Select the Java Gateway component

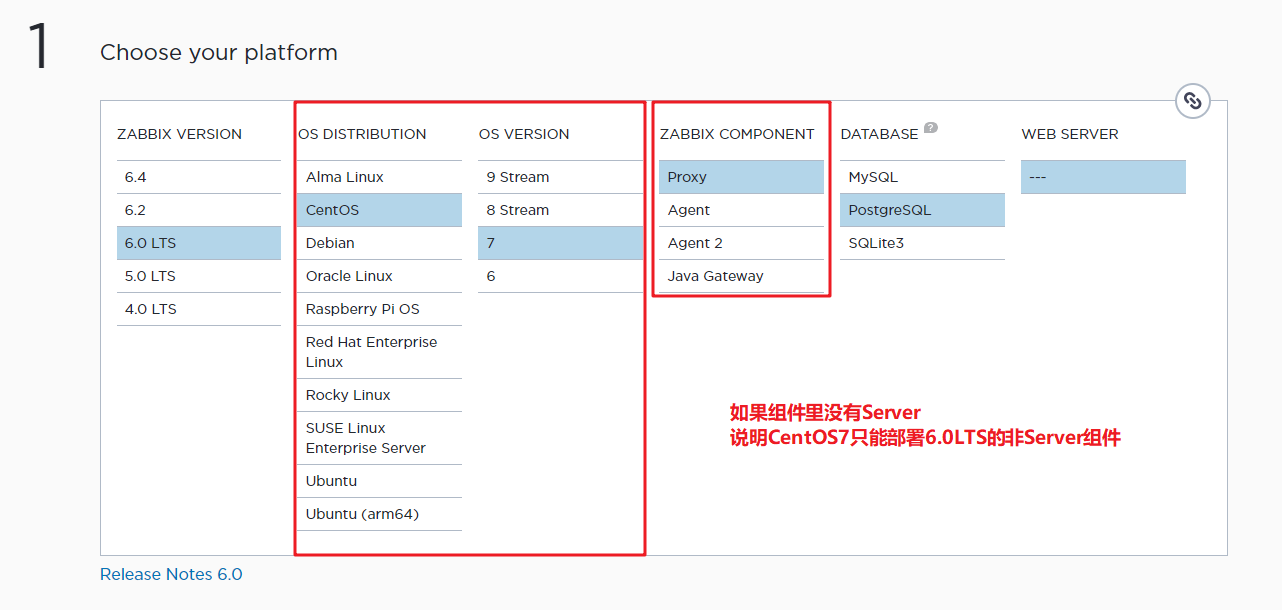click(x=742, y=276)
